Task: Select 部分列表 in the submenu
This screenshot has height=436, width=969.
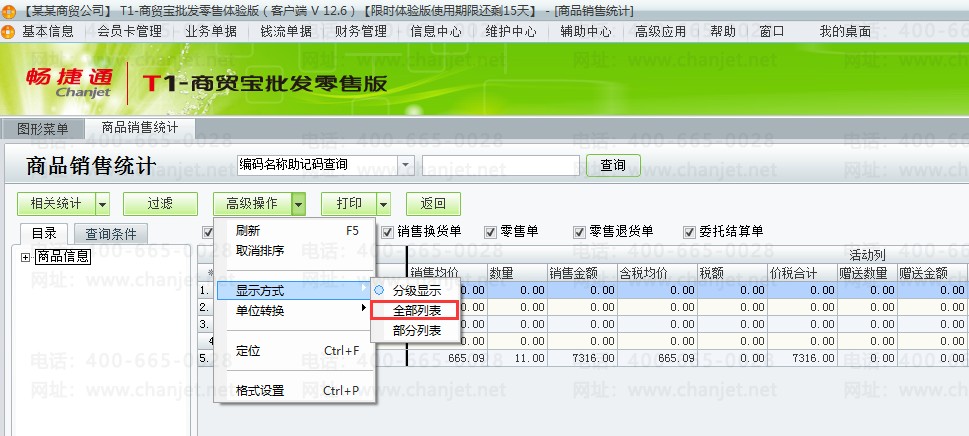Action: (415, 331)
